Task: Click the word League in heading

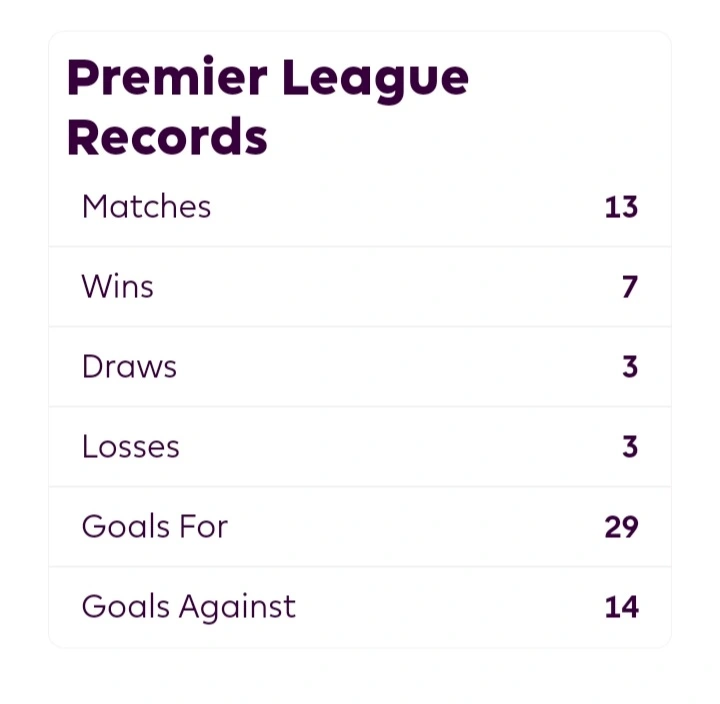Action: click(x=376, y=80)
